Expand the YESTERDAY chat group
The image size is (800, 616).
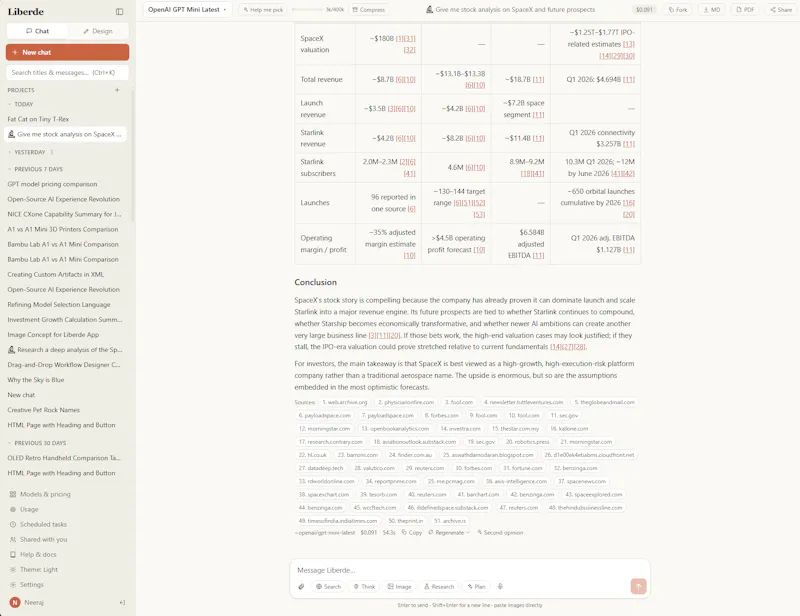pos(30,152)
